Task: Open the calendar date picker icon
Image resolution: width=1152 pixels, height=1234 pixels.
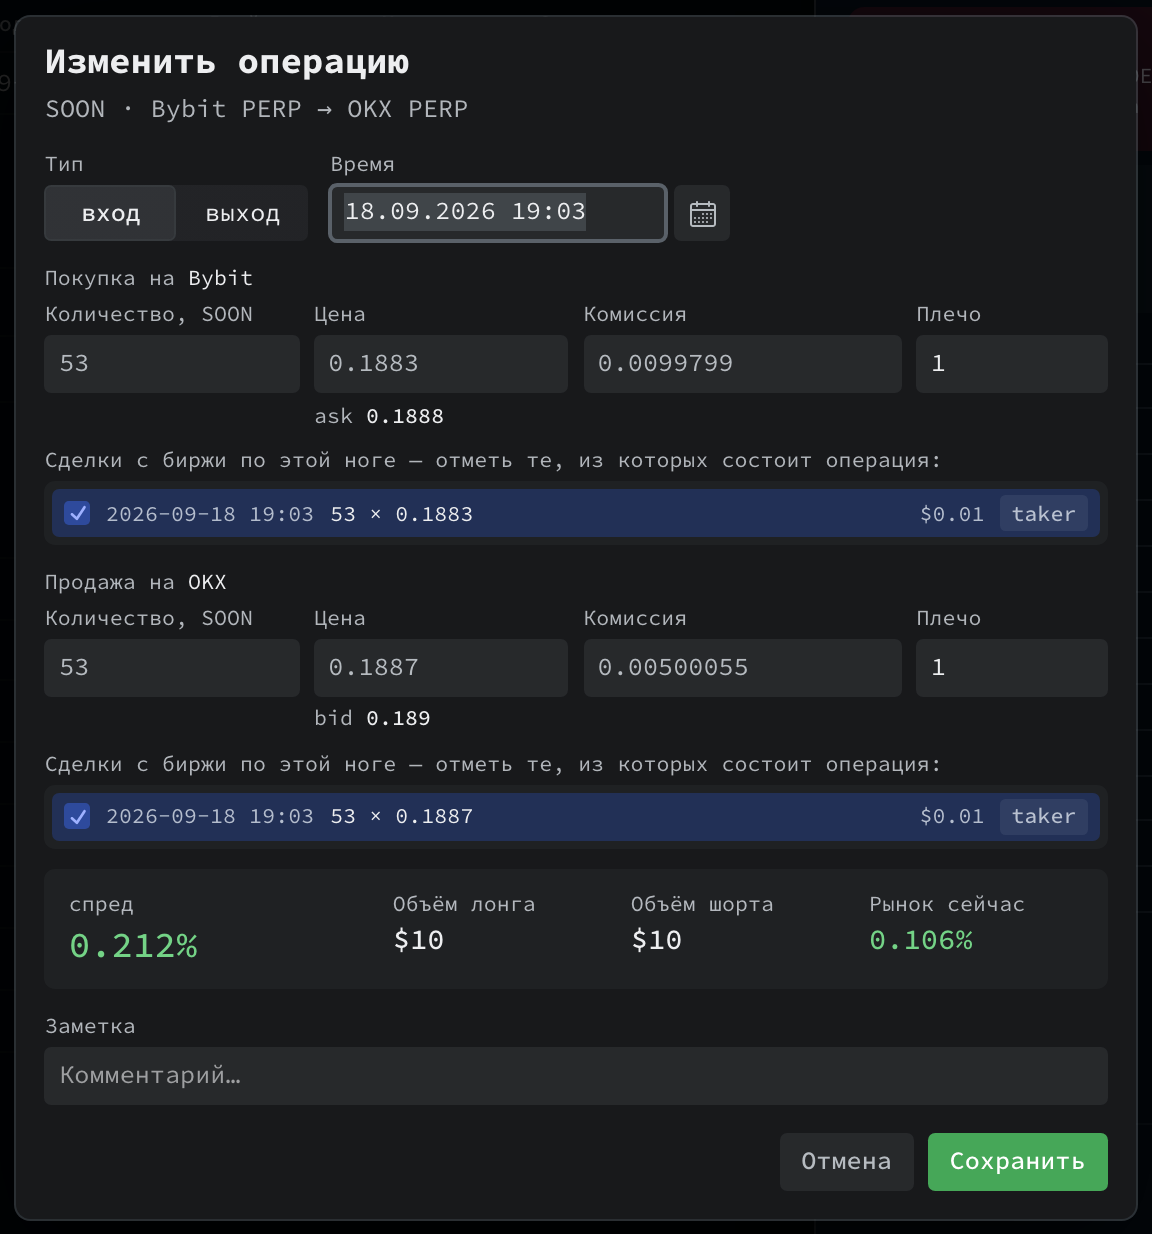Action: click(702, 213)
